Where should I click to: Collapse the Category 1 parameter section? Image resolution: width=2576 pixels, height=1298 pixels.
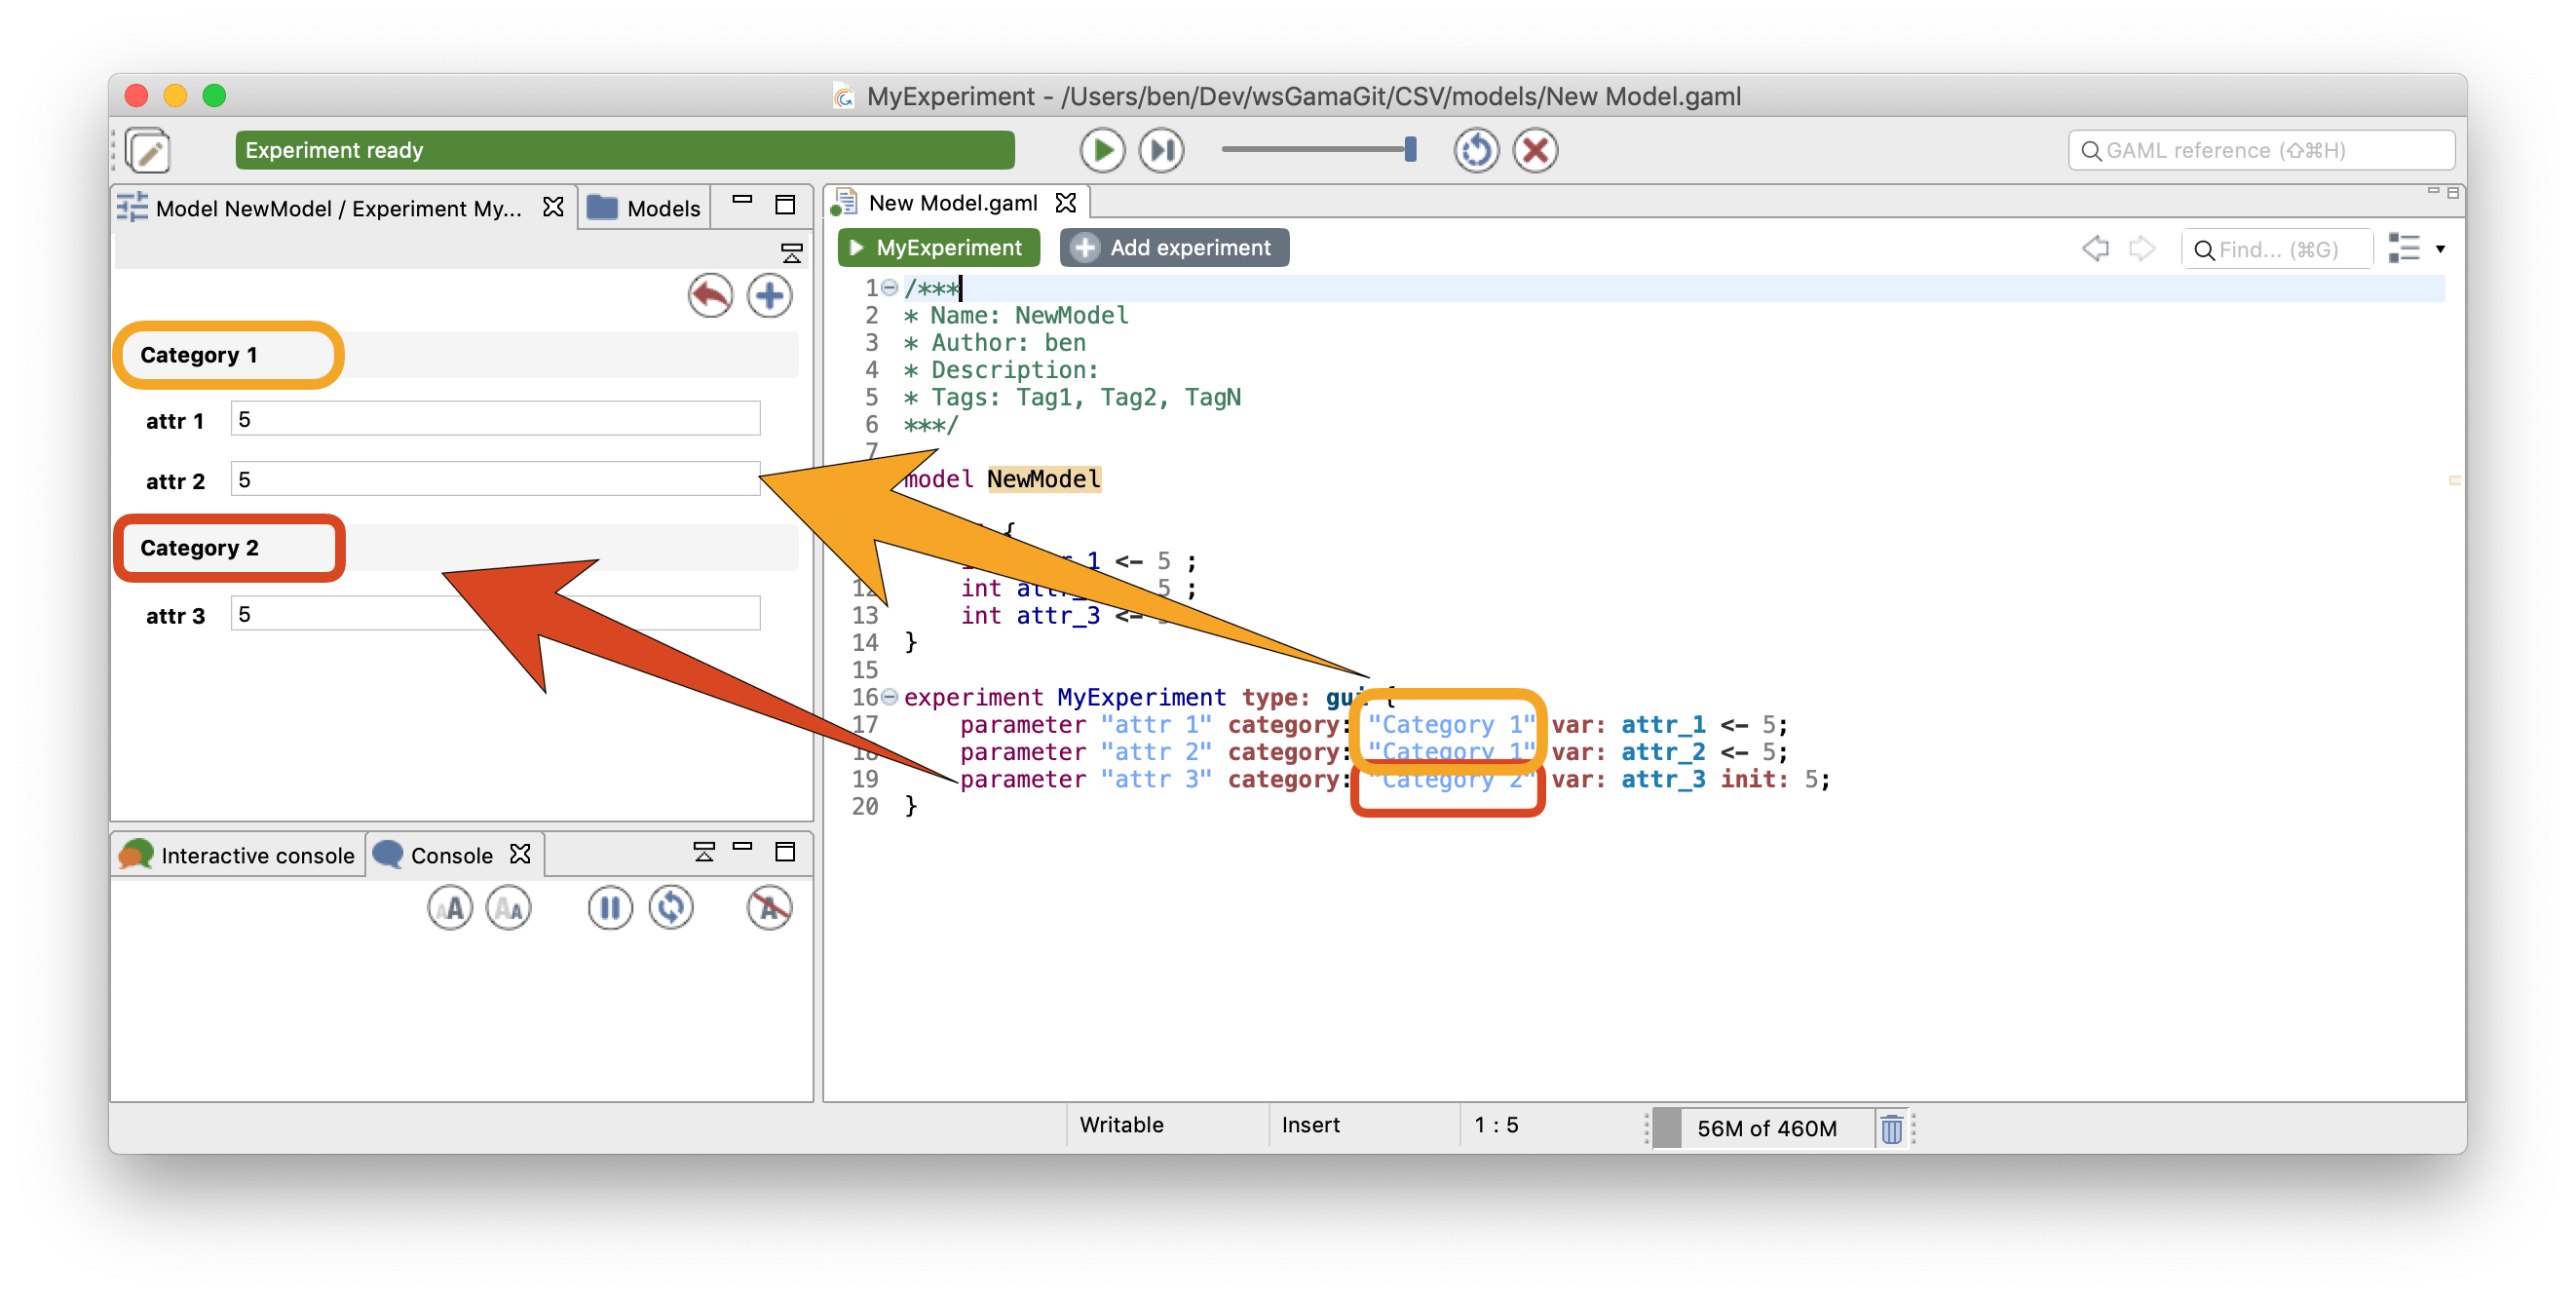point(198,355)
